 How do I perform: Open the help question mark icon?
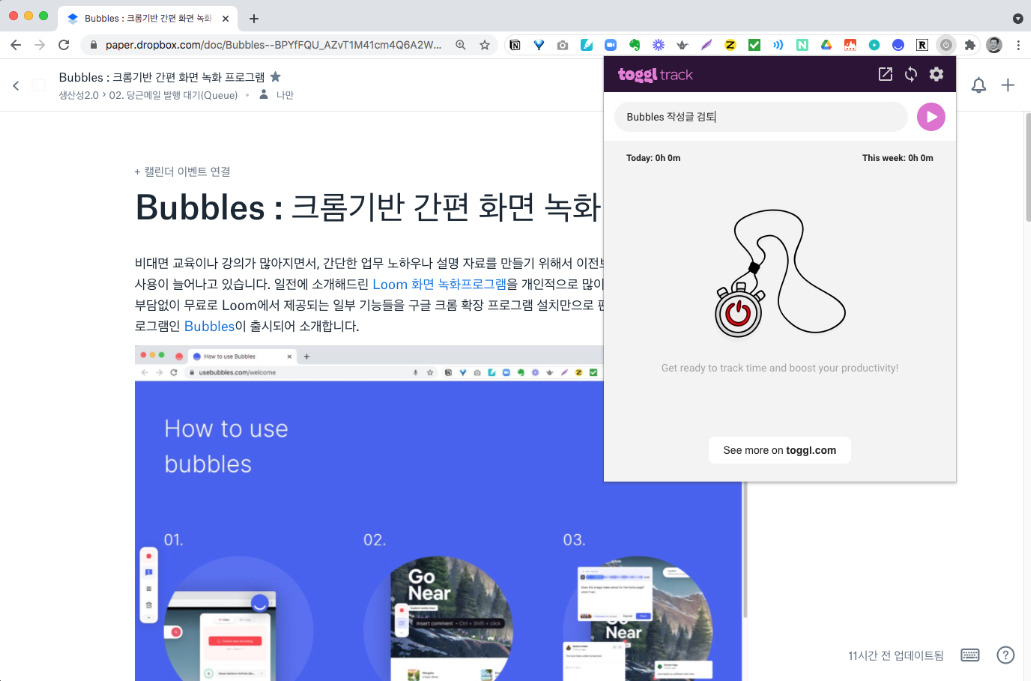tap(1005, 655)
